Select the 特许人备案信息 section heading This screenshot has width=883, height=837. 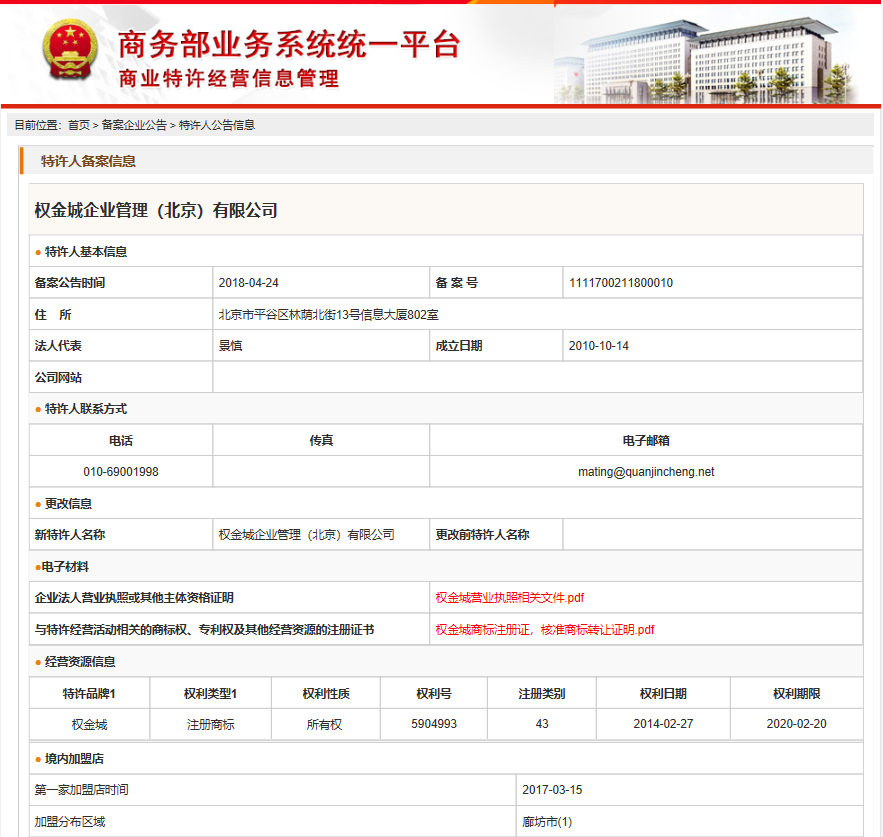(88, 161)
